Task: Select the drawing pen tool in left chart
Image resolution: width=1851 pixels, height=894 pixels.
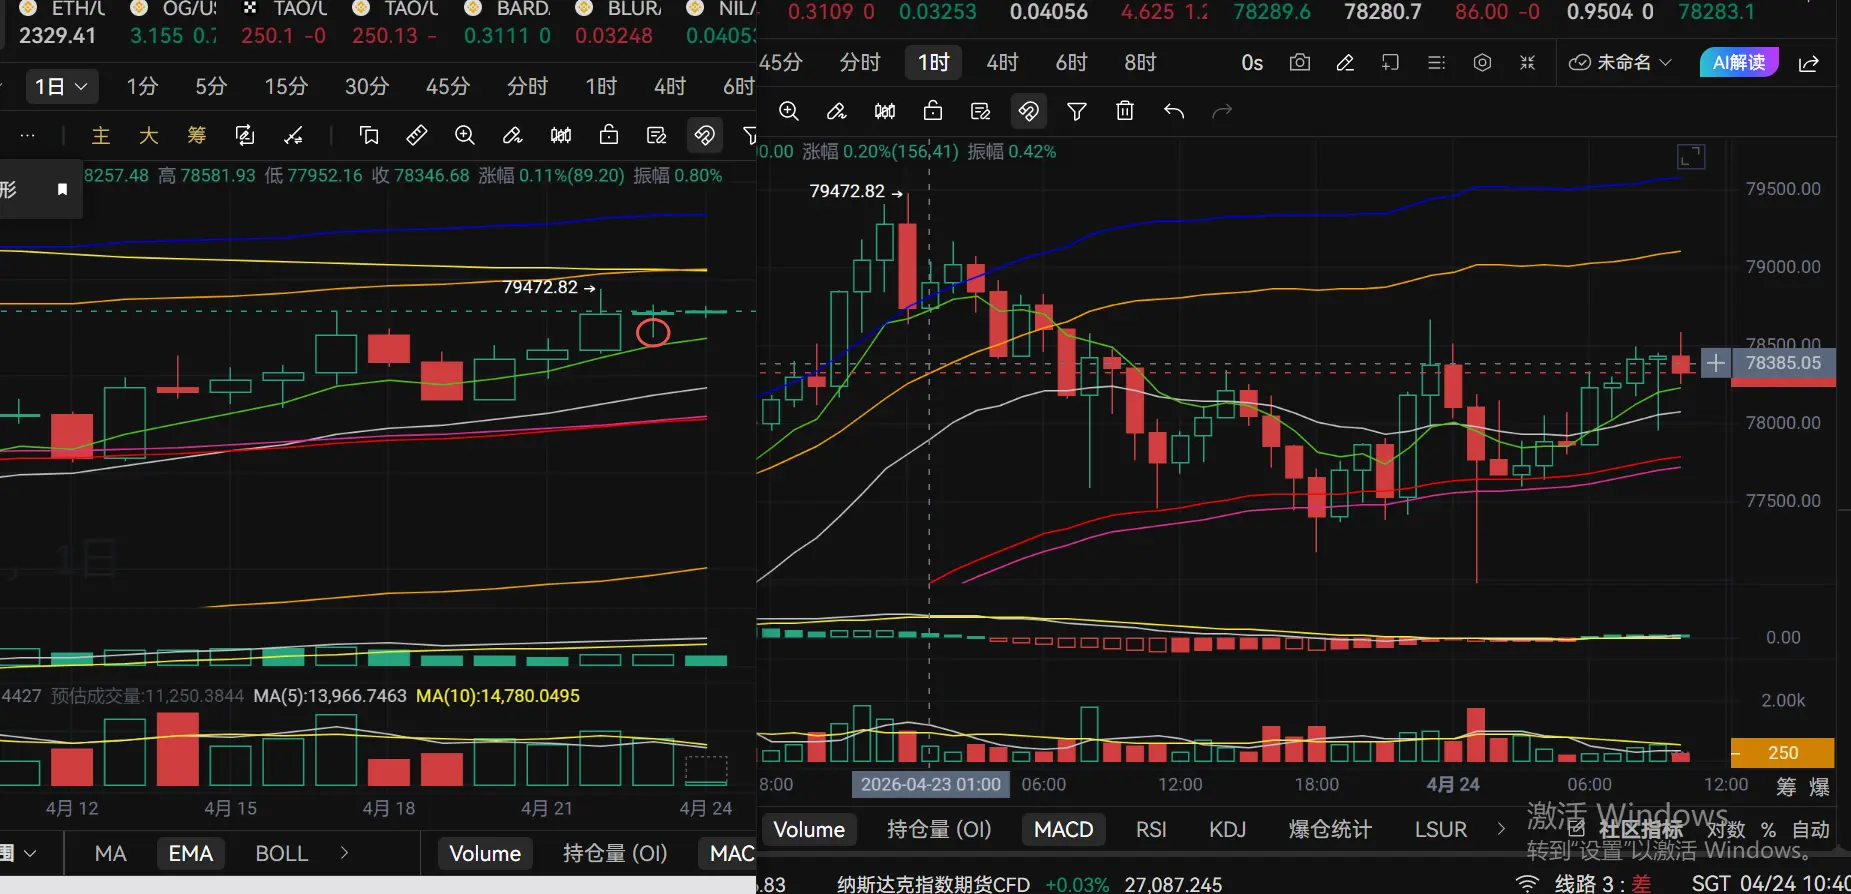Action: click(513, 135)
